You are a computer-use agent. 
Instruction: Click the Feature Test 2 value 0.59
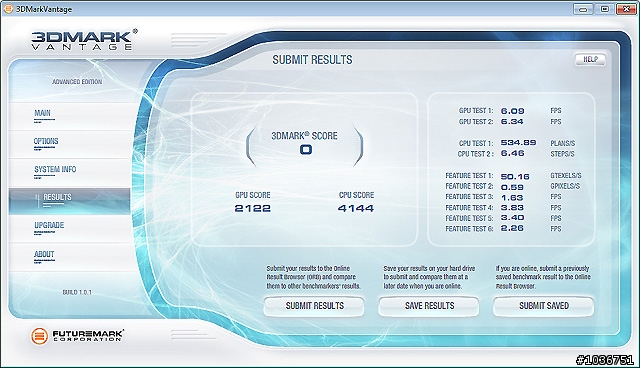pos(512,187)
